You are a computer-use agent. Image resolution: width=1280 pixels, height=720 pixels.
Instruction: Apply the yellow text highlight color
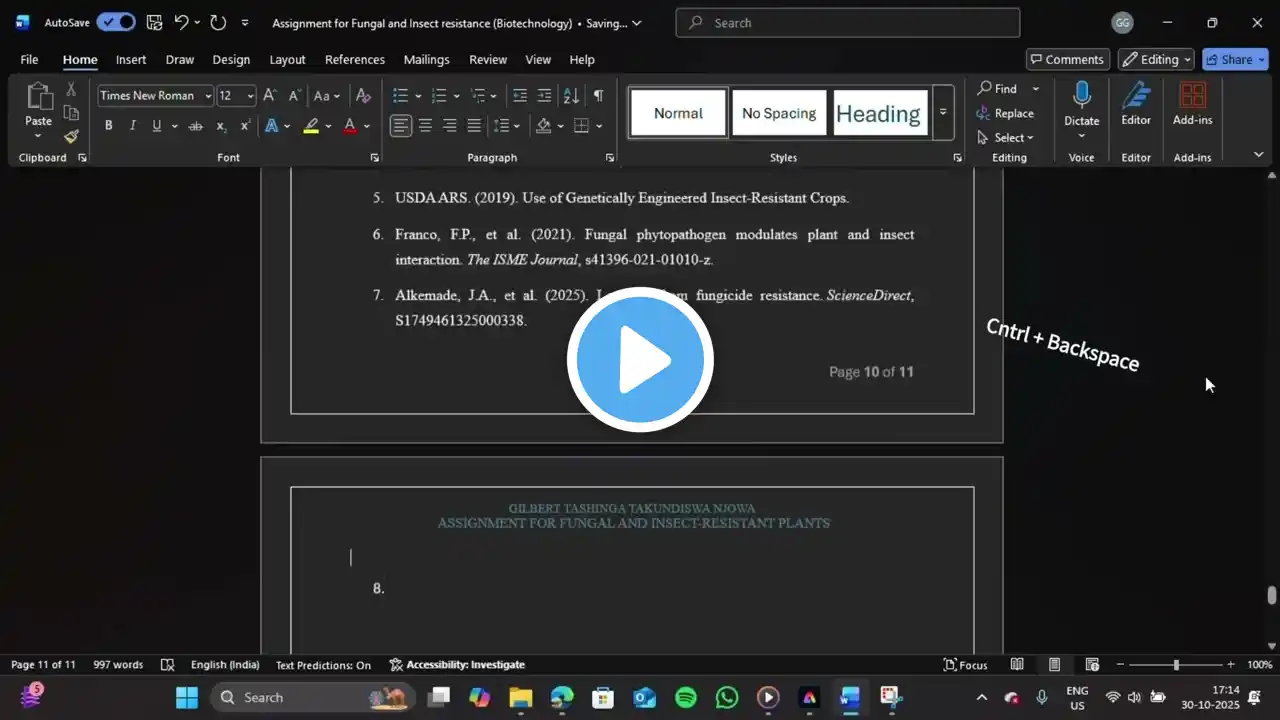coord(311,126)
